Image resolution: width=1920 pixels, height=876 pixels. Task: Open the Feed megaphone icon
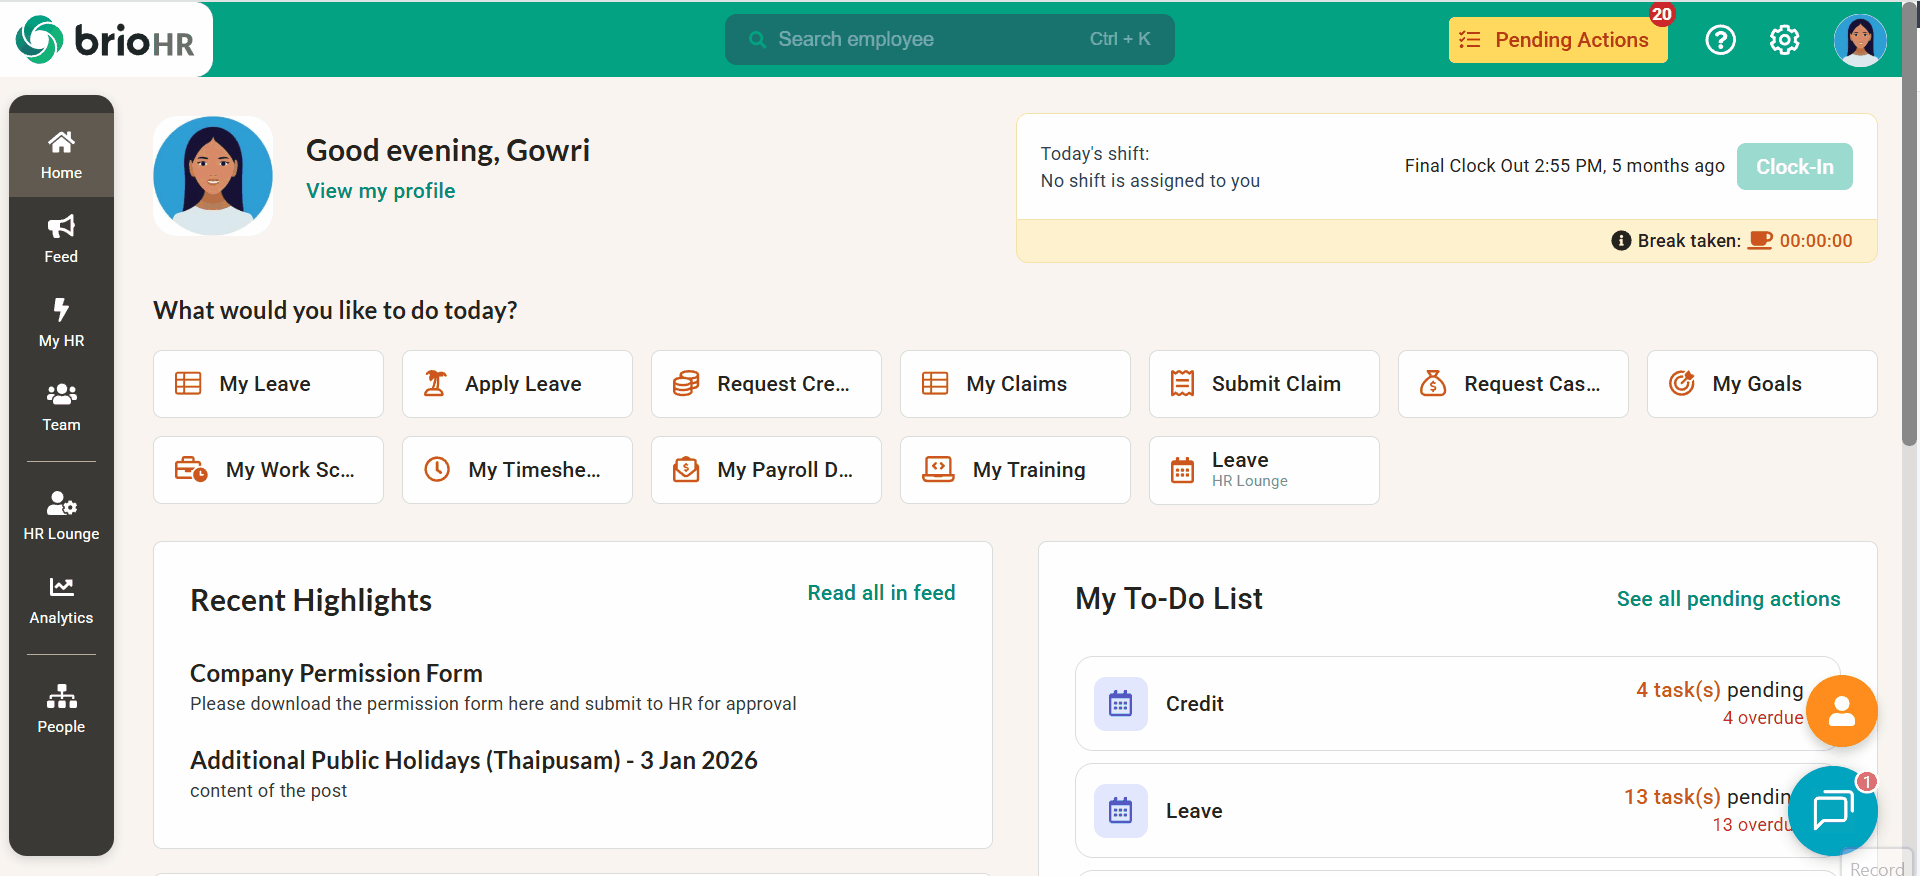point(61,226)
